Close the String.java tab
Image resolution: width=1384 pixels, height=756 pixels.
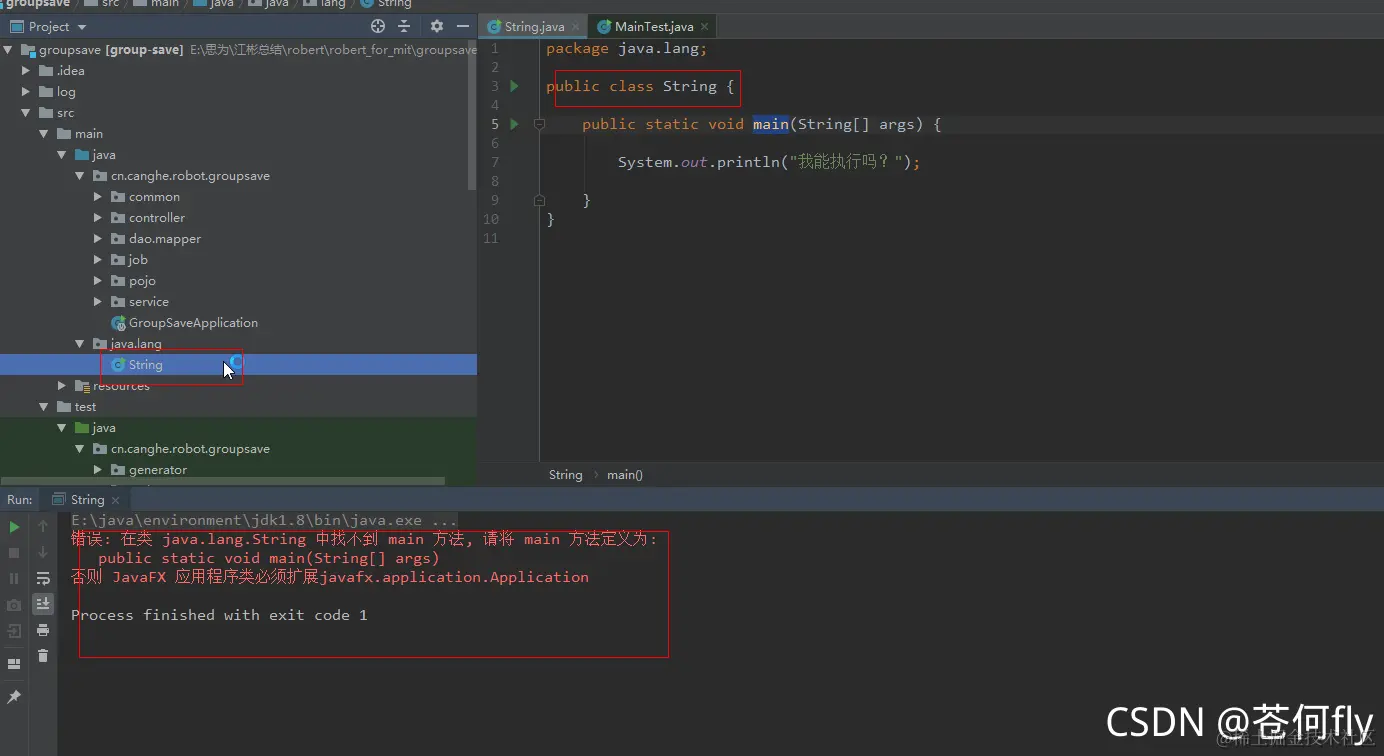575,27
